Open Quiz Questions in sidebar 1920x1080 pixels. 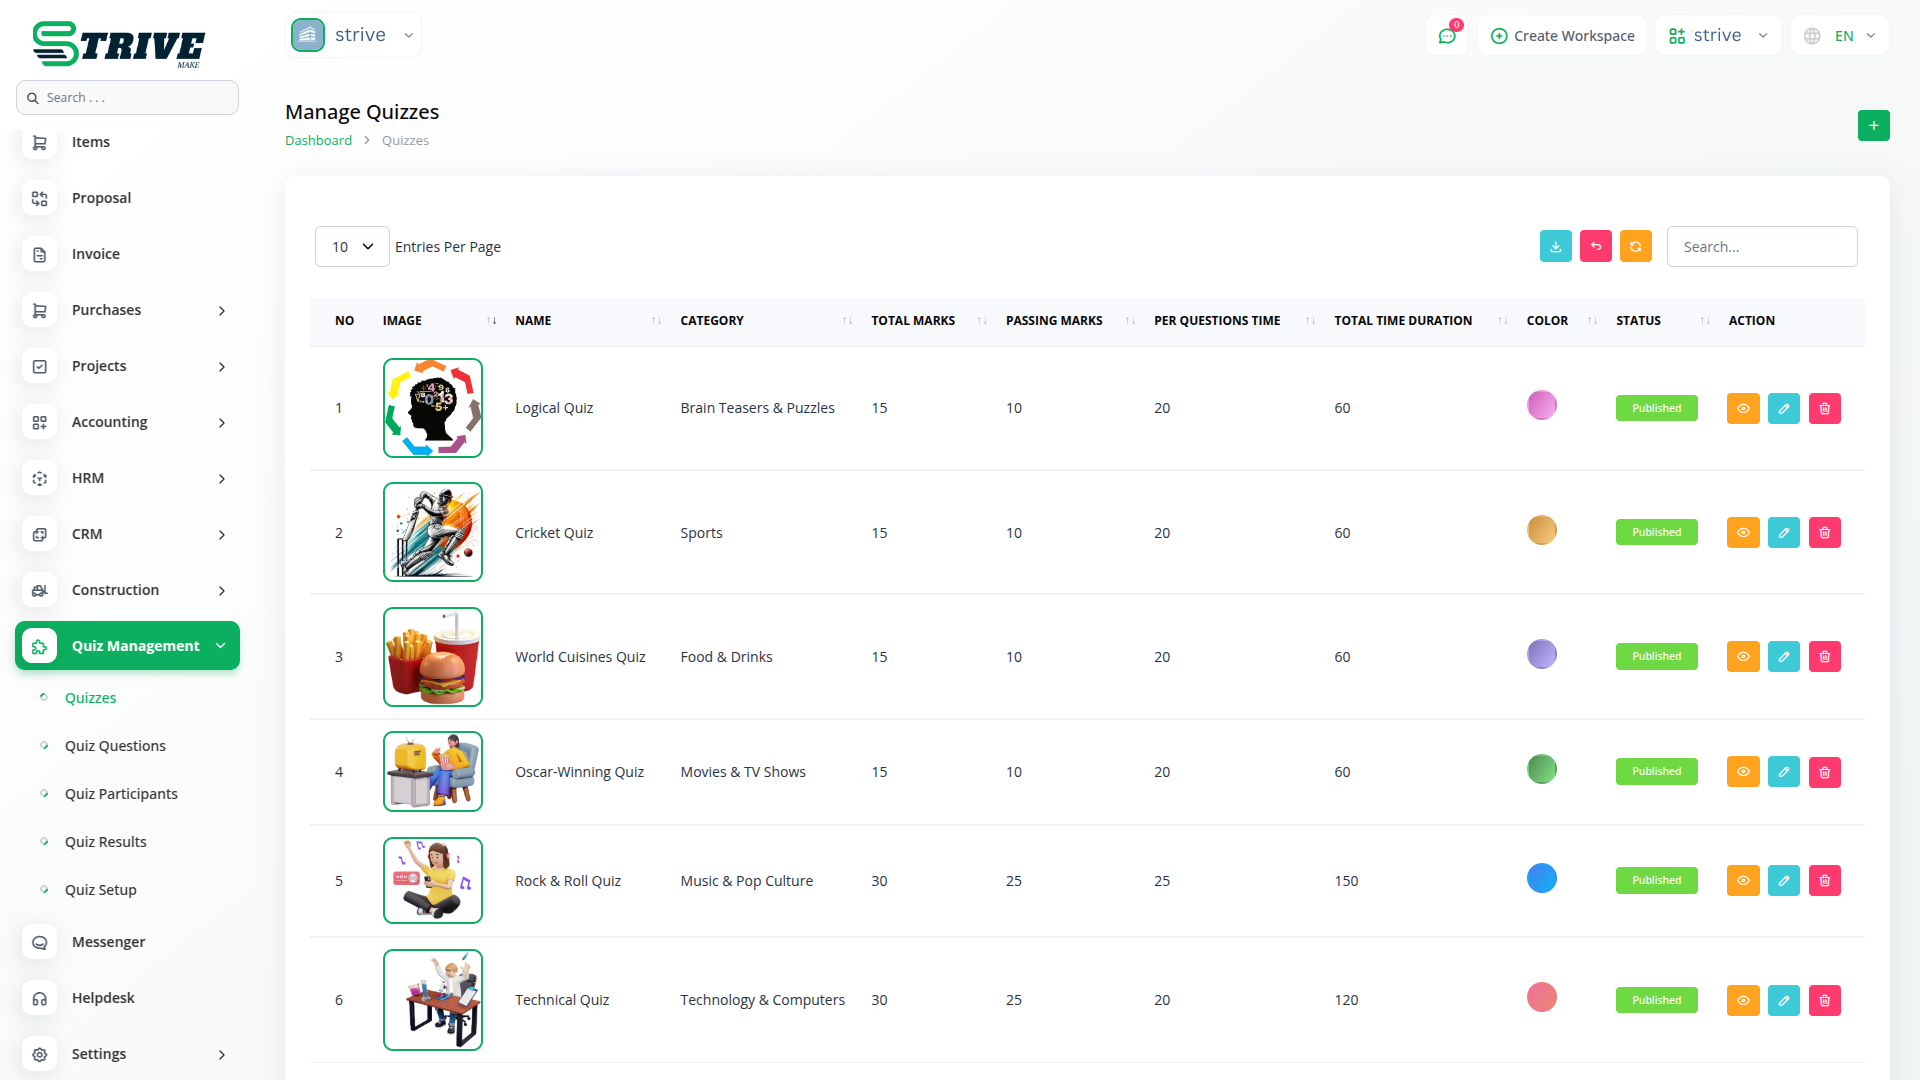pyautogui.click(x=115, y=746)
